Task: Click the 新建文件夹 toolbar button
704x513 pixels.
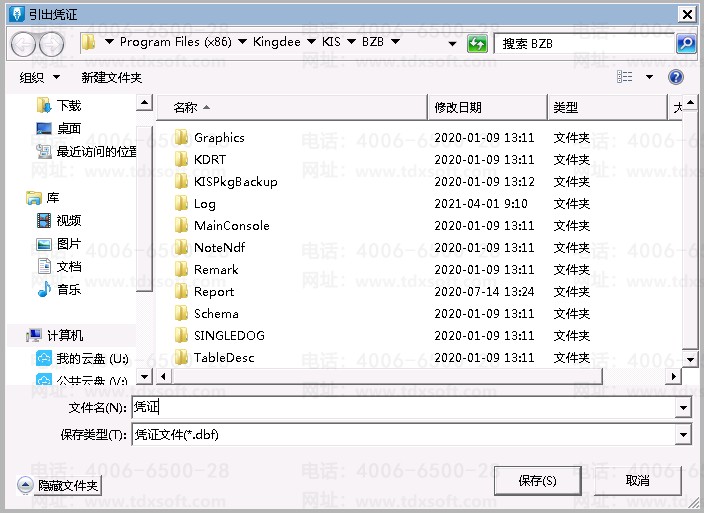Action: (x=111, y=77)
